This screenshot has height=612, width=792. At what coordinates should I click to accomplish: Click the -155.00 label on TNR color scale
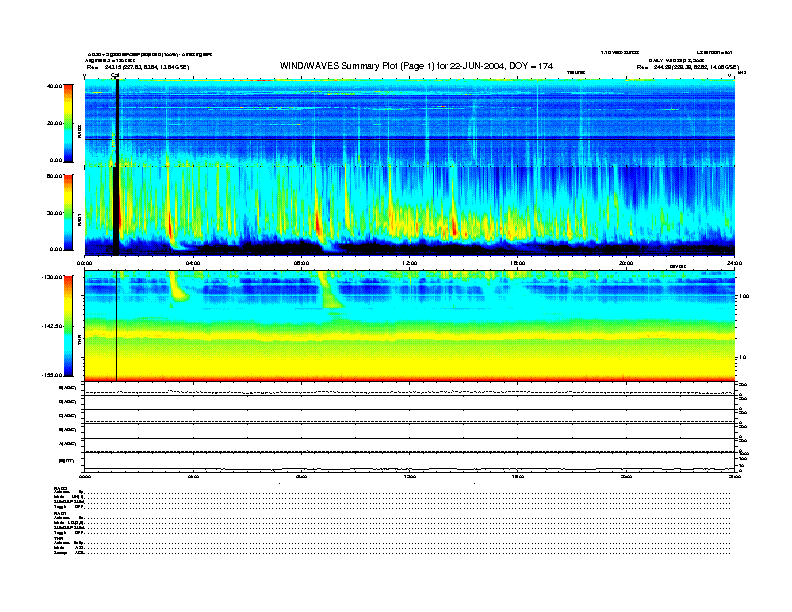(x=52, y=375)
